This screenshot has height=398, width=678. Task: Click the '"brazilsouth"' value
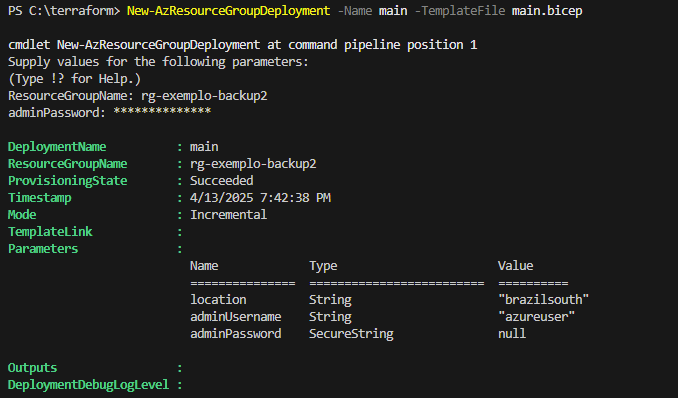pyautogui.click(x=543, y=299)
